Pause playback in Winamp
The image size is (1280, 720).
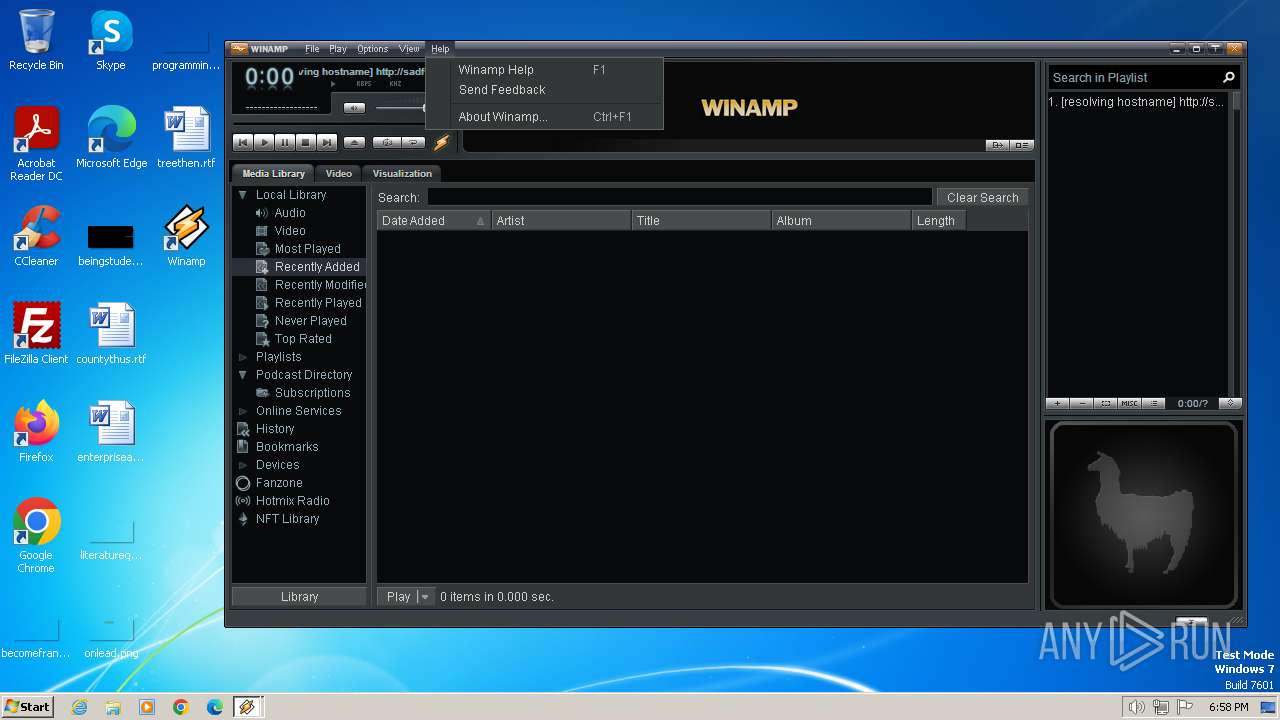tap(285, 143)
